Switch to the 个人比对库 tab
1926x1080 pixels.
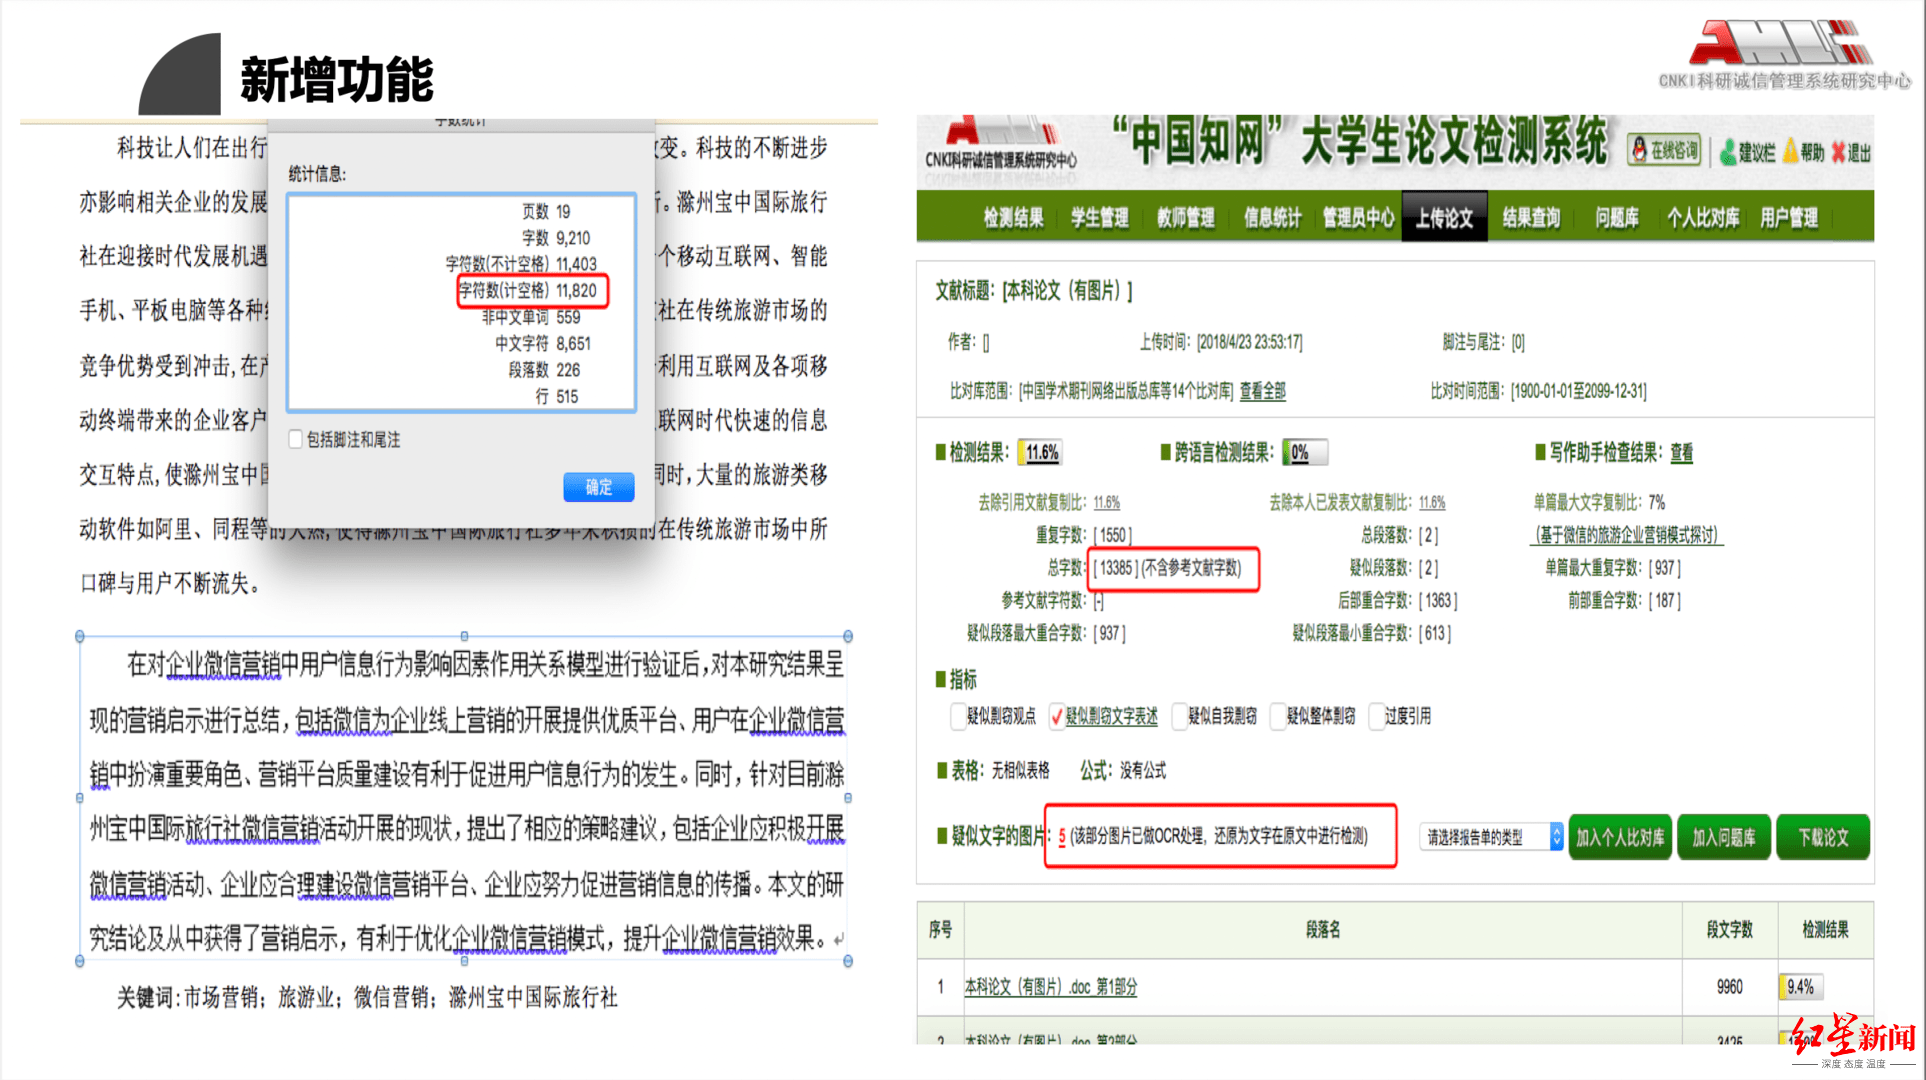[1703, 217]
